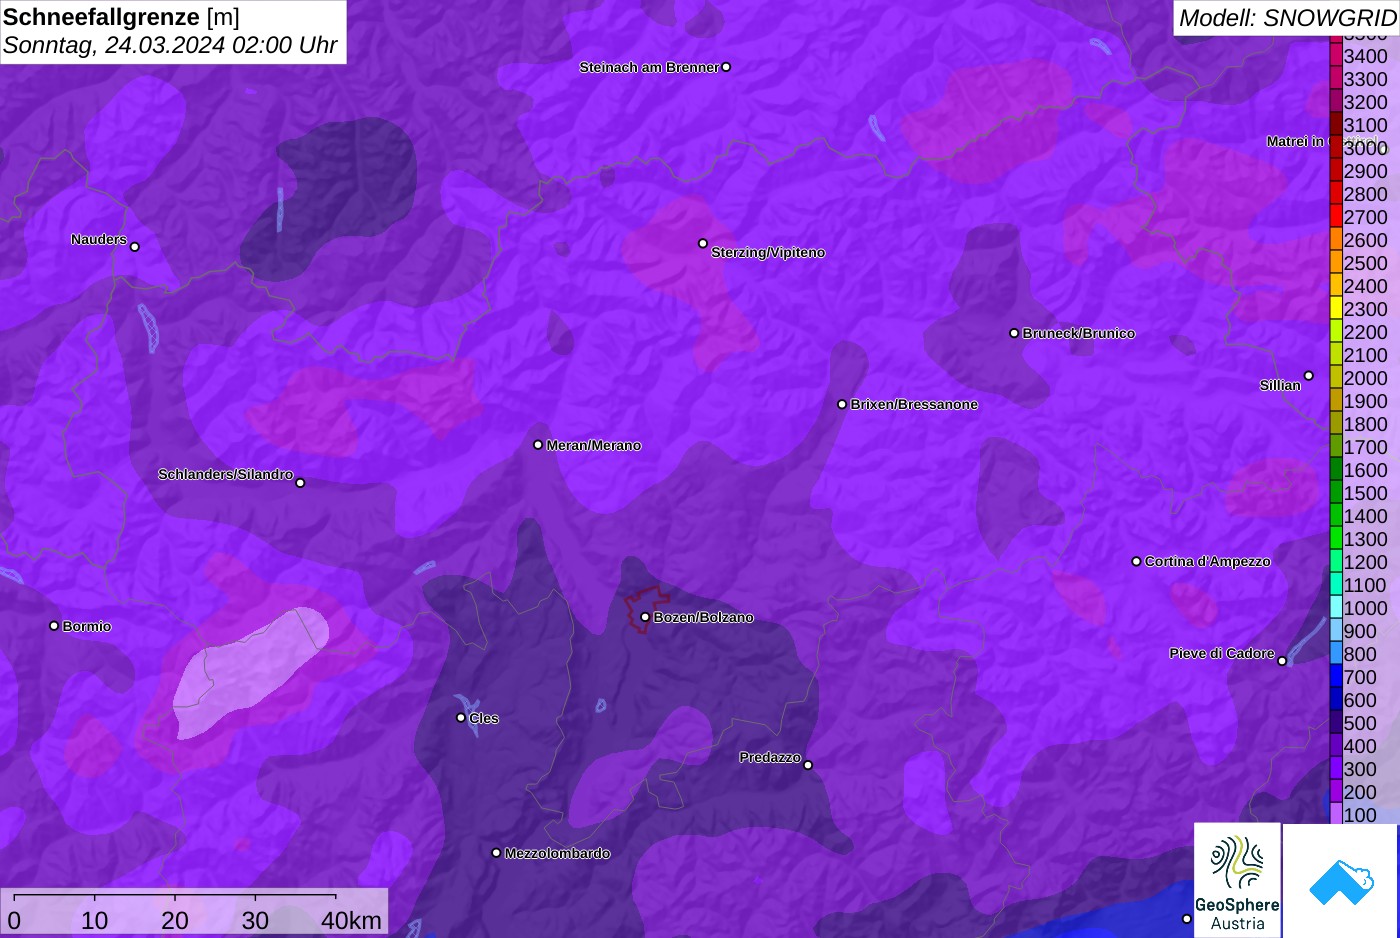Image resolution: width=1400 pixels, height=938 pixels.
Task: Click the Brixen/Bressanone marker dot
Action: pos(842,404)
